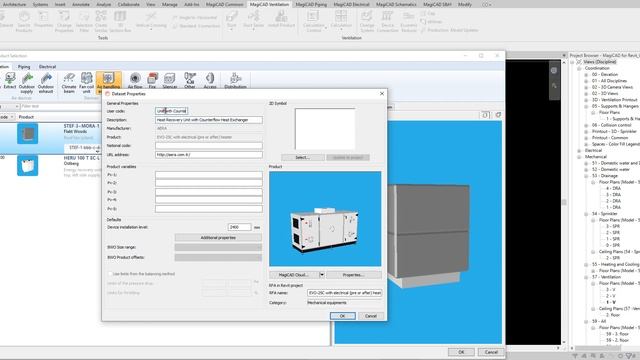The width and height of the screenshot is (640, 360).
Task: Click the MagiCAD Cloud... button
Action: coord(293,275)
